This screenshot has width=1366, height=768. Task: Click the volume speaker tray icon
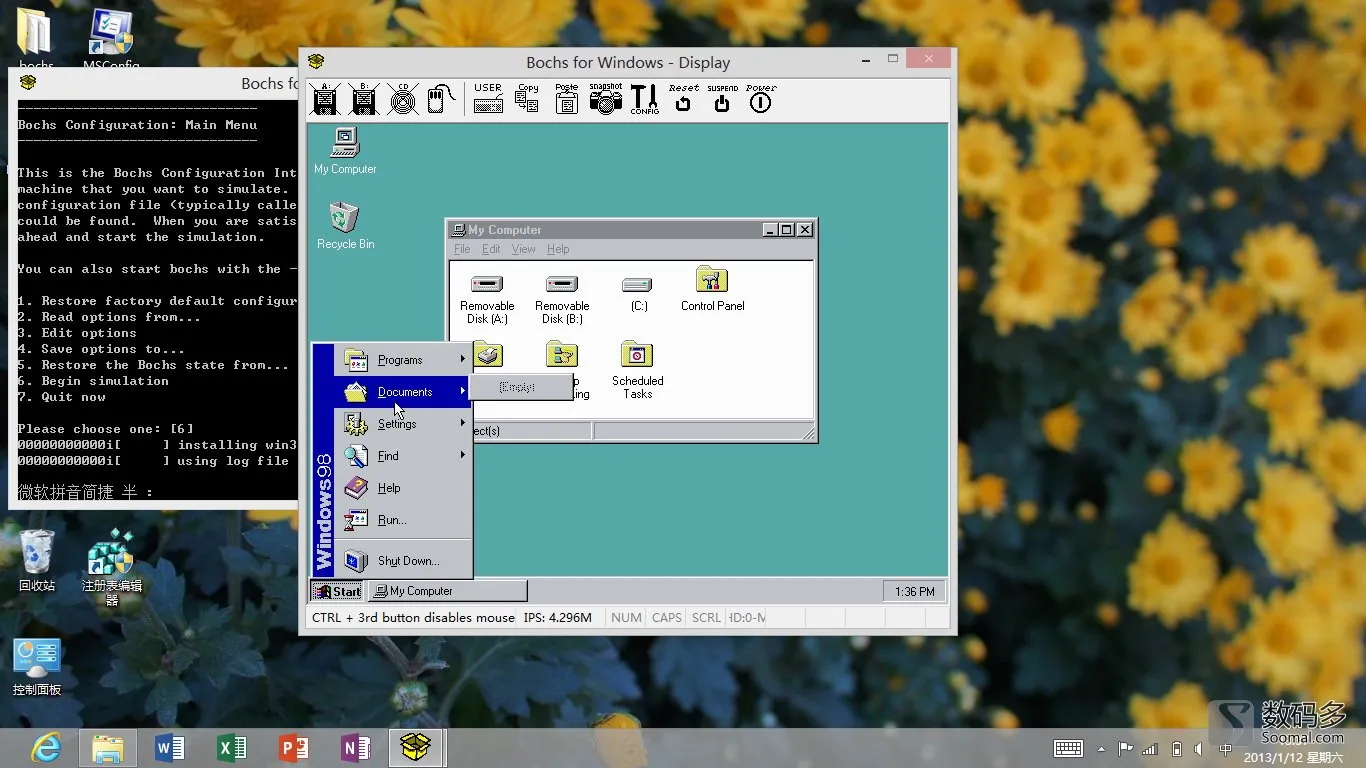[1201, 748]
